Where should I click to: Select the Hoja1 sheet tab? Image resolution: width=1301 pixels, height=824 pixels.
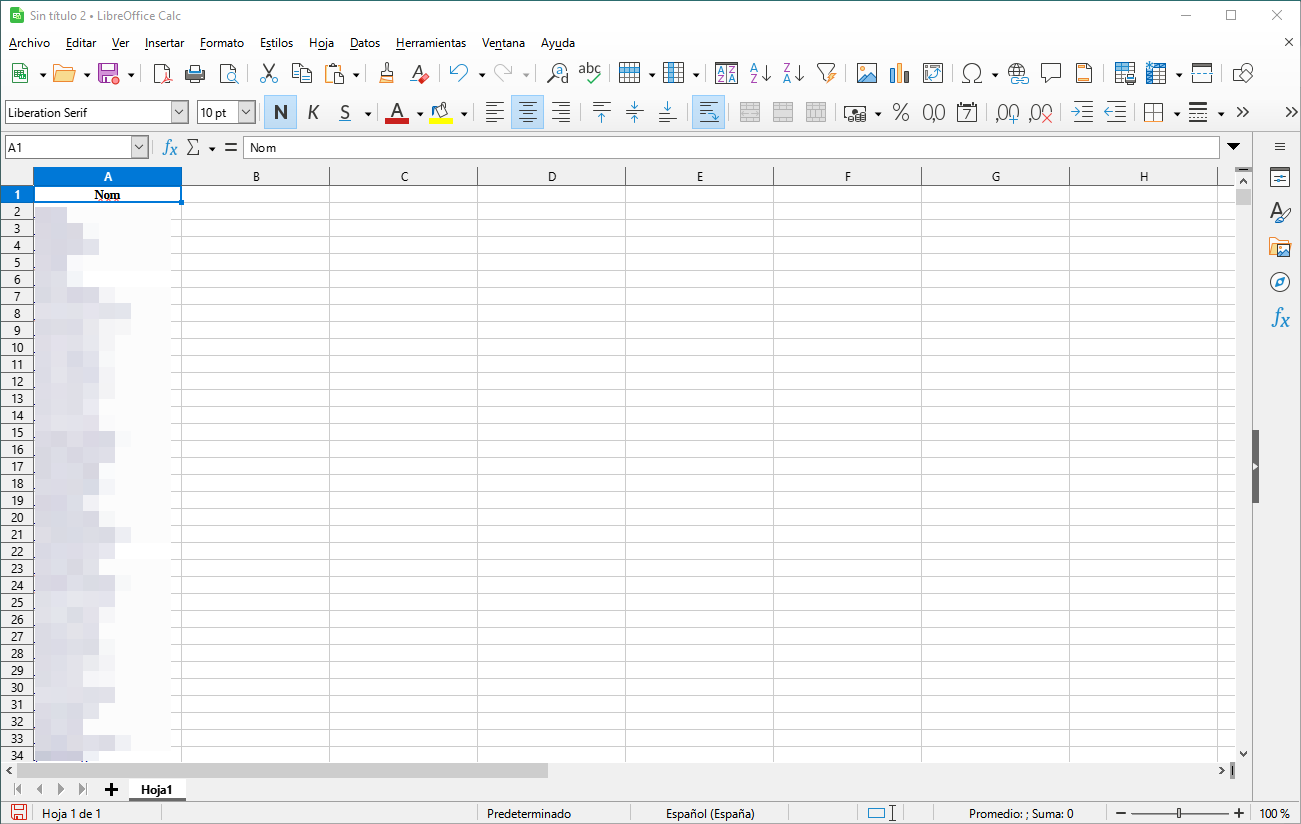(x=157, y=789)
